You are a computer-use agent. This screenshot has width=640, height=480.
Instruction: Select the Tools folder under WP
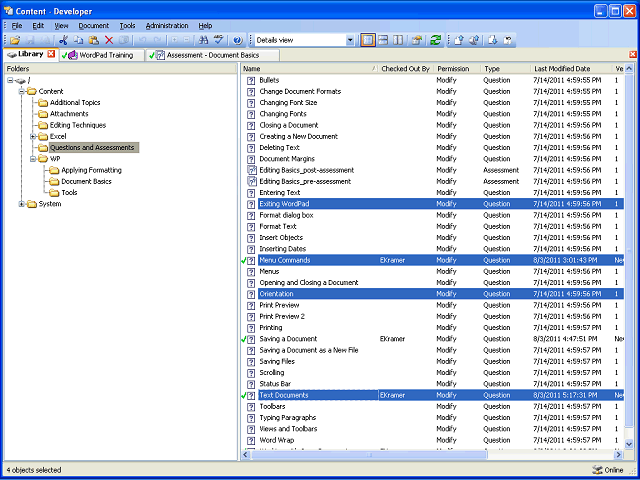69,193
